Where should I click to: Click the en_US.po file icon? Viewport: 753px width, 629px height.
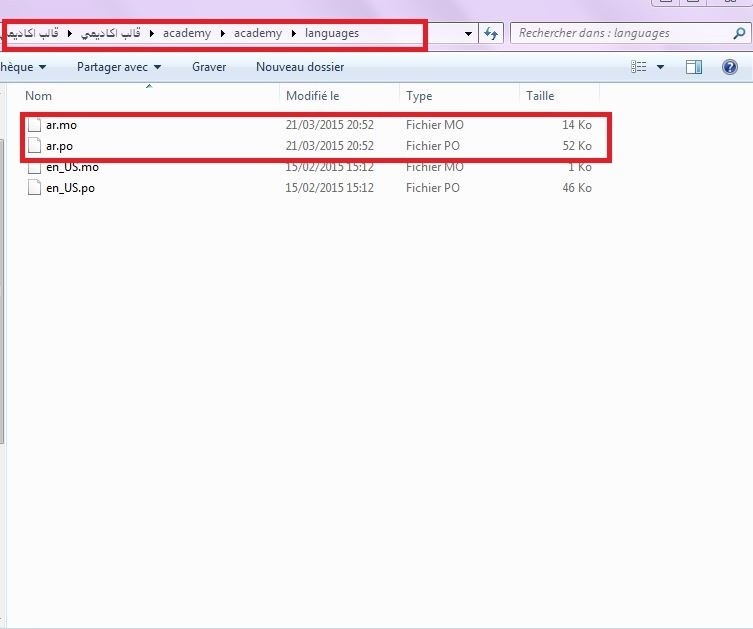point(36,188)
